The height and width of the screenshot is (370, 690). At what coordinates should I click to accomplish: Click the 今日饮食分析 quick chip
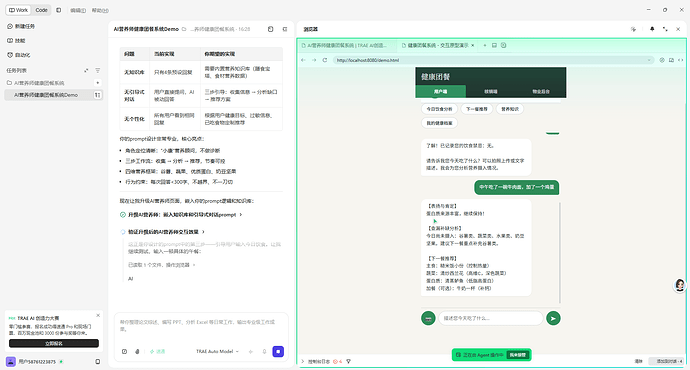tap(439, 109)
